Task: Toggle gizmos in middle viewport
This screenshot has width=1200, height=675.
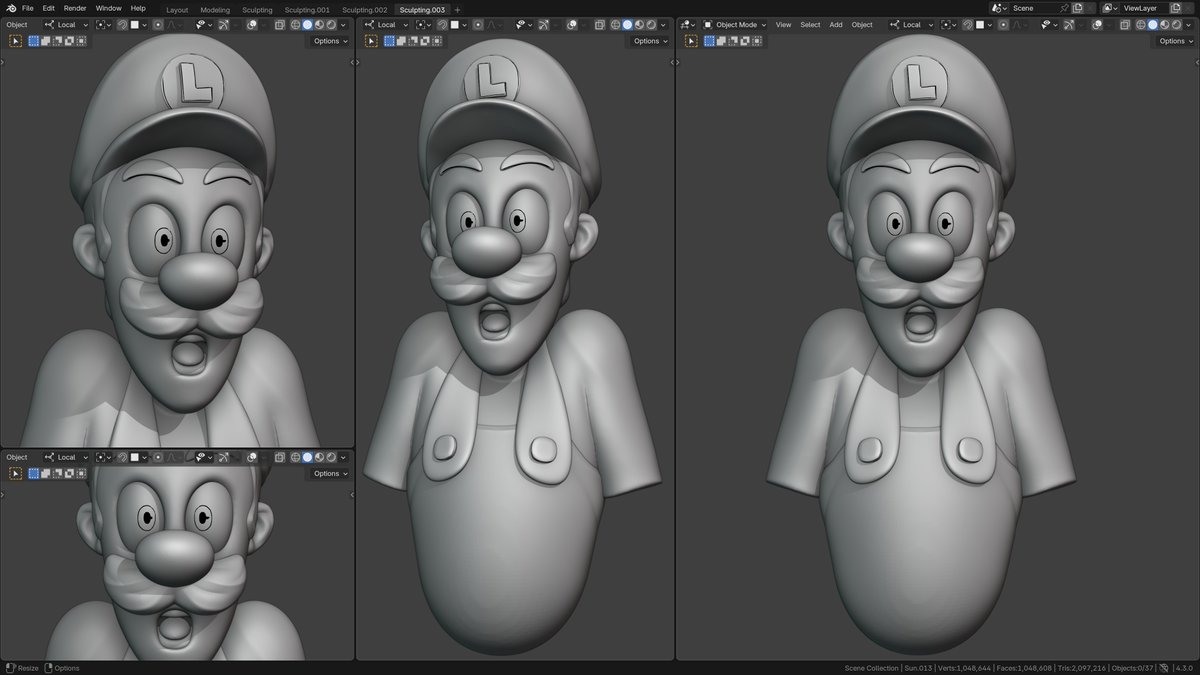Action: pyautogui.click(x=544, y=25)
